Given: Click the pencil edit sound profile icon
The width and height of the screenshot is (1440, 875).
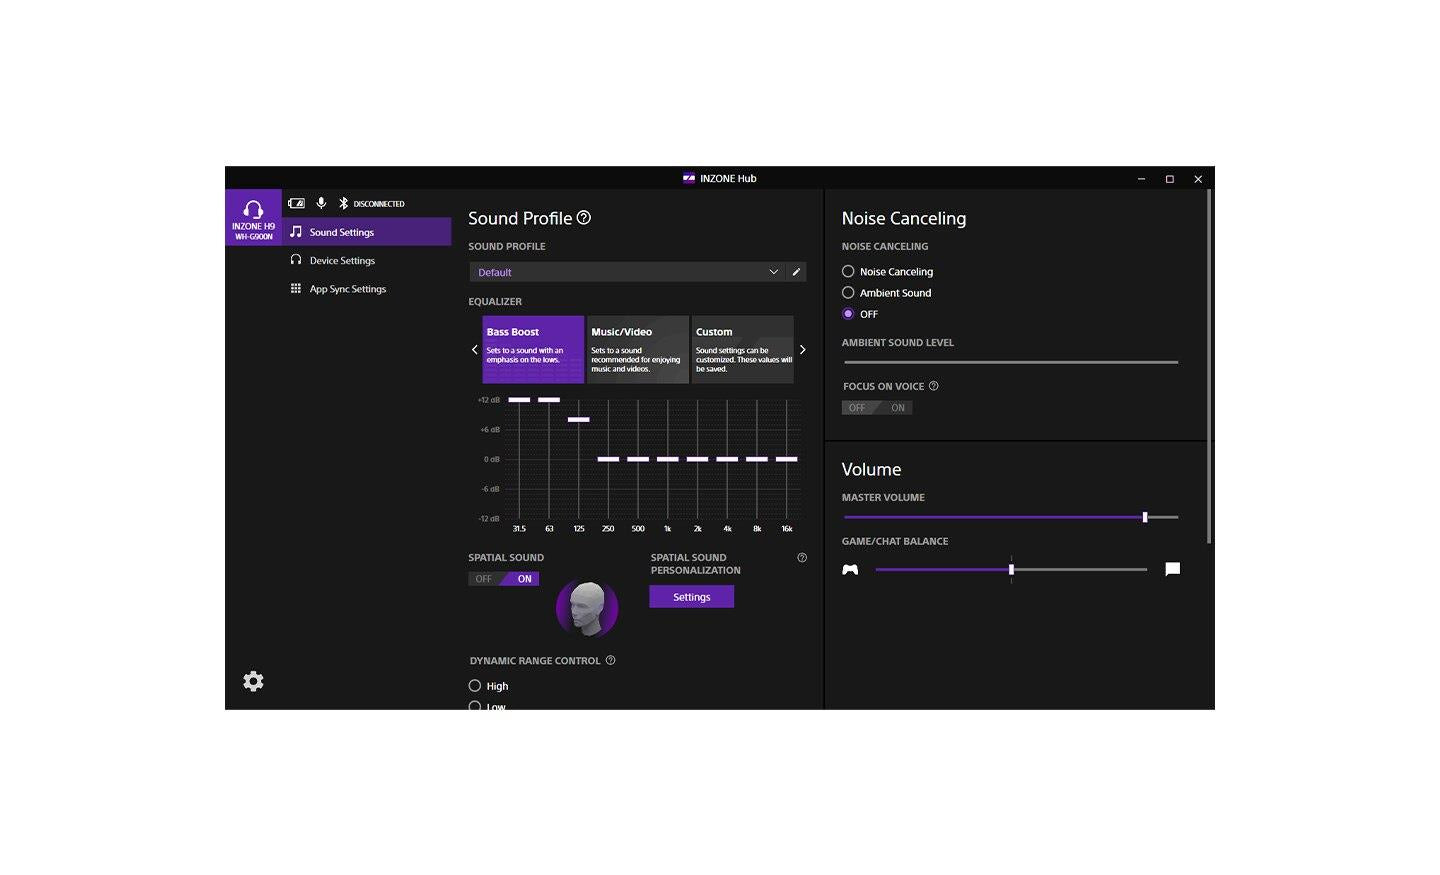Looking at the screenshot, I should tap(796, 272).
